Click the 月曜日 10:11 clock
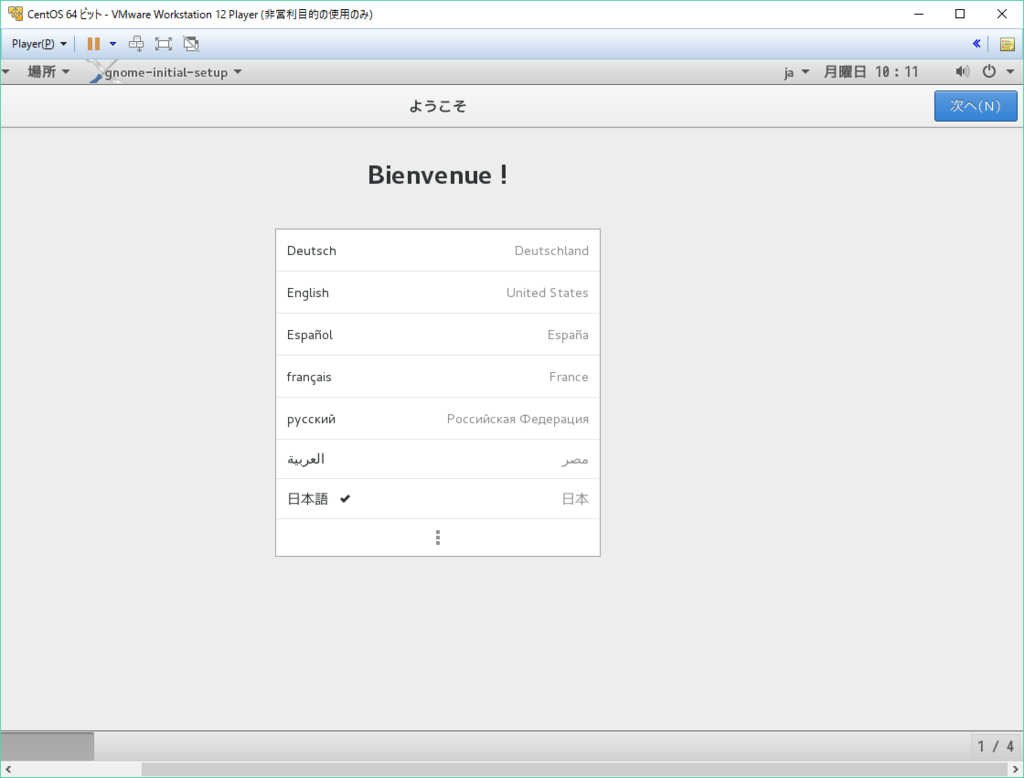Screen dimensions: 1024x778 (871, 72)
